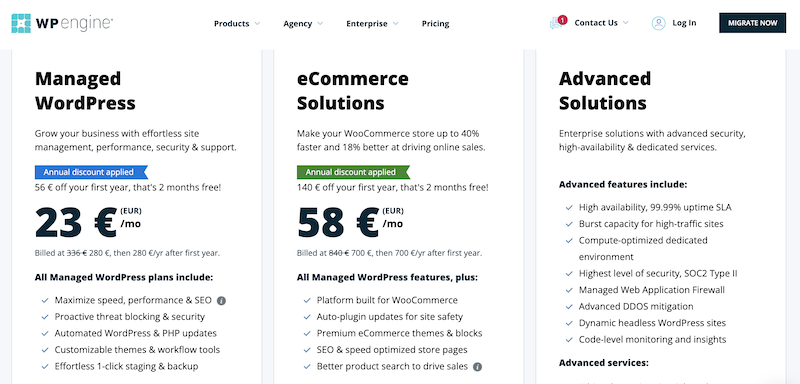Click the user profile icon beside Log In
The image size is (800, 384).
(x=658, y=23)
